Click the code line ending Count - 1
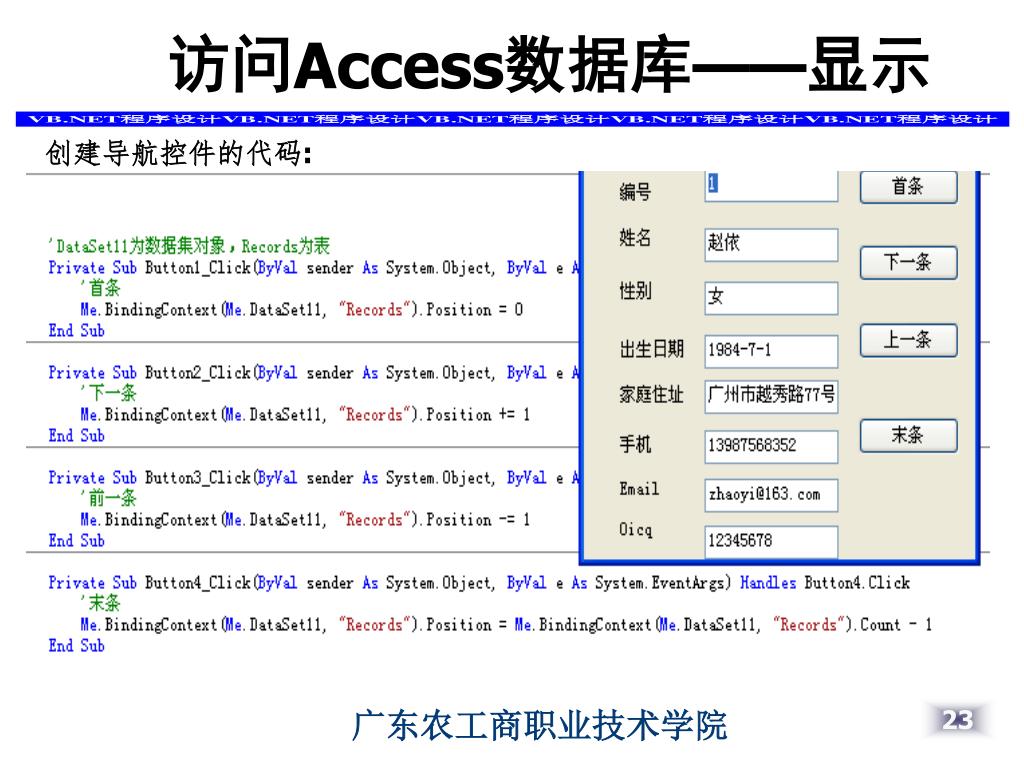 [506, 625]
